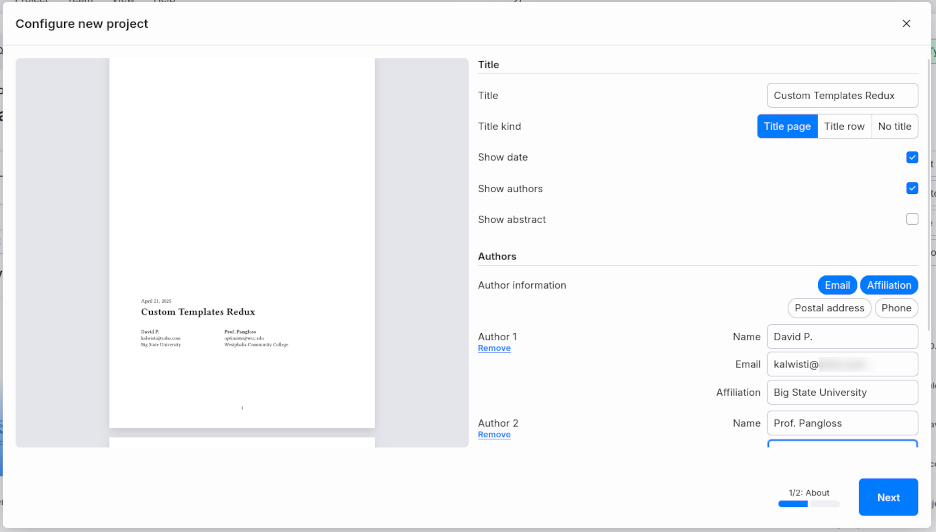
Task: Enable the Show abstract checkbox
Action: (912, 219)
